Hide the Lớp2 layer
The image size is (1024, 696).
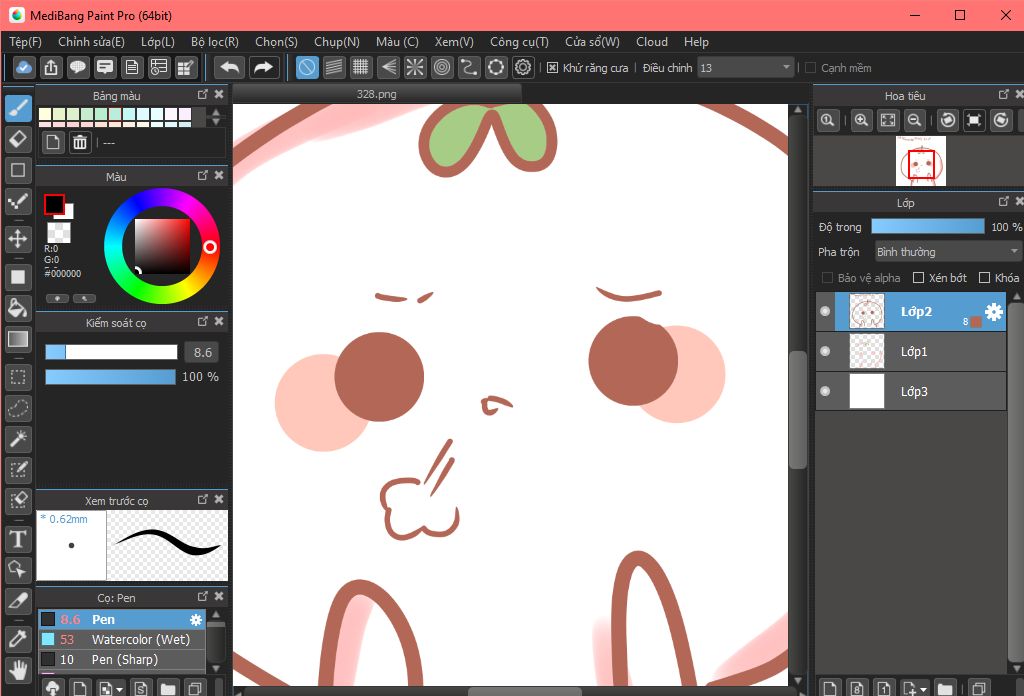[x=825, y=311]
